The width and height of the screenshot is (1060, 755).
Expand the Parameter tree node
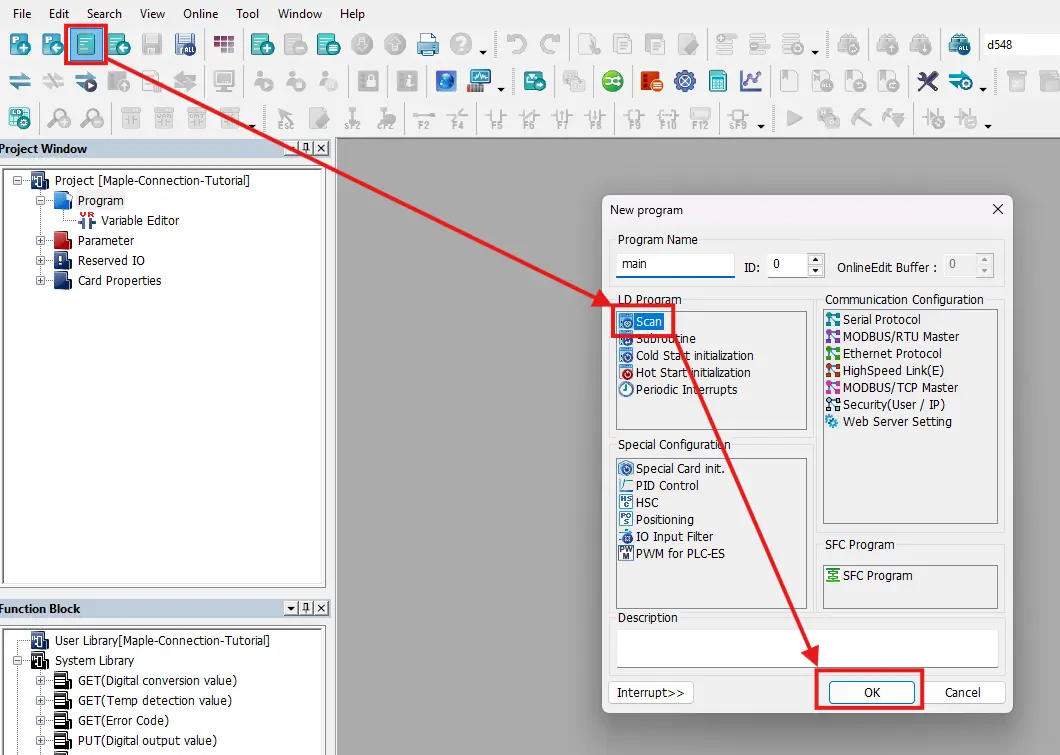click(40, 240)
